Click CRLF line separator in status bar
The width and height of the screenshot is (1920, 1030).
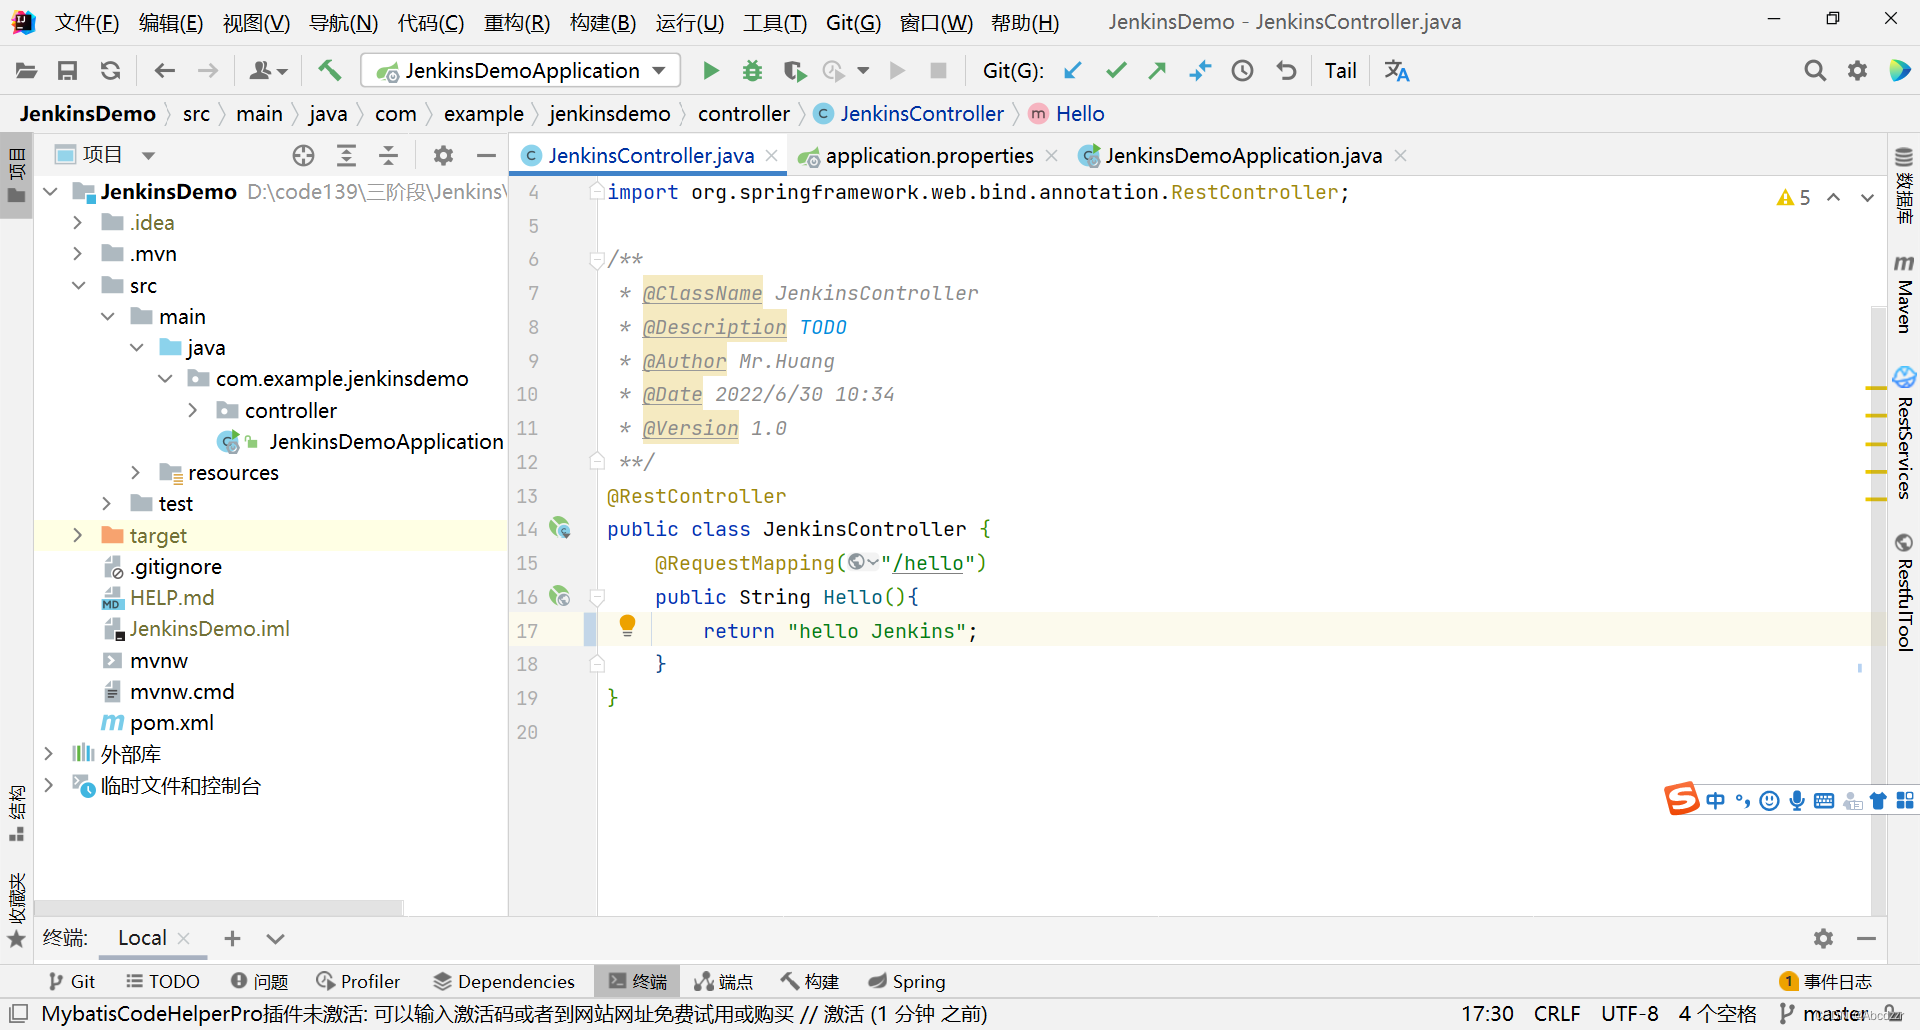[x=1557, y=1014]
